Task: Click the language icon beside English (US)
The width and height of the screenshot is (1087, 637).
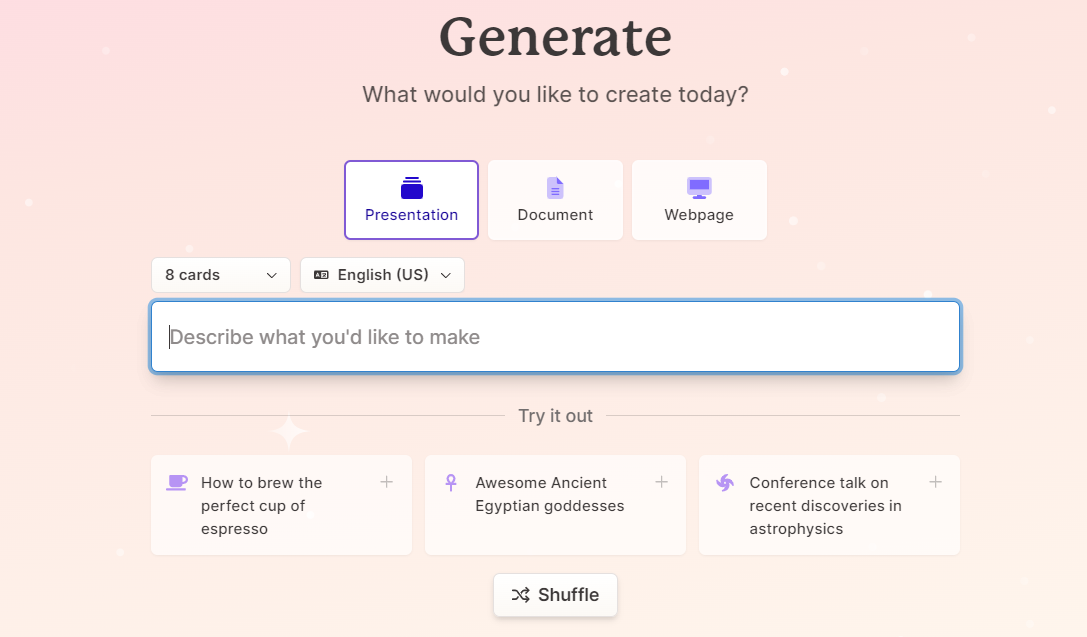Action: click(321, 275)
